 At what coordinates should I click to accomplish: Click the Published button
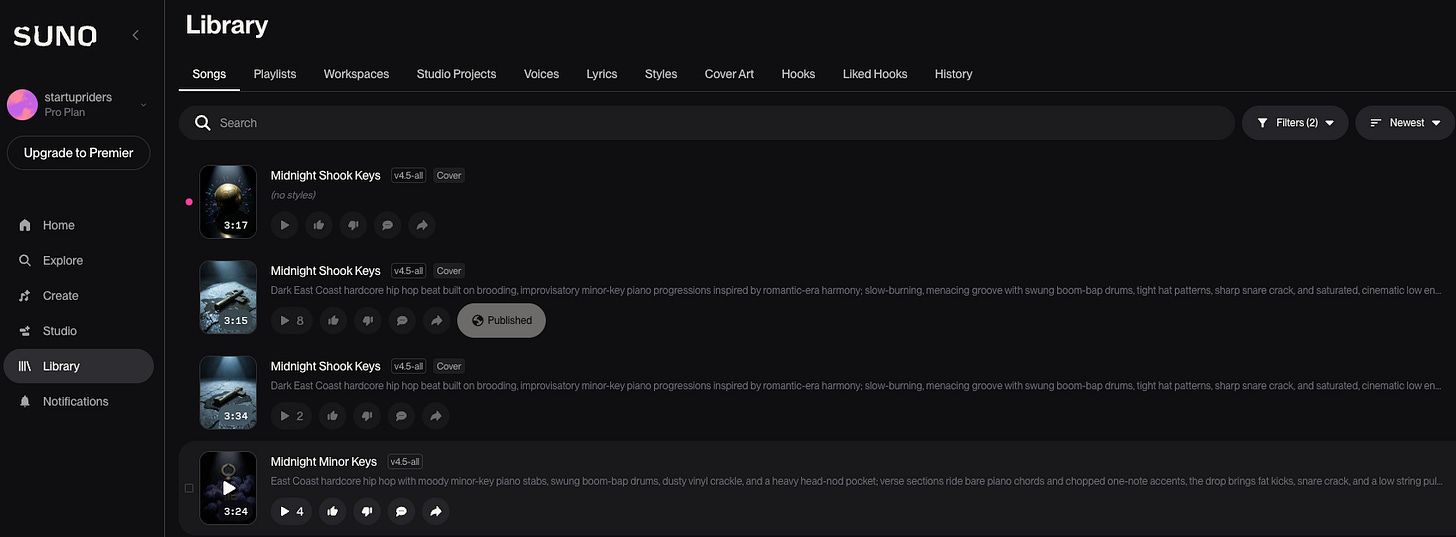click(501, 321)
